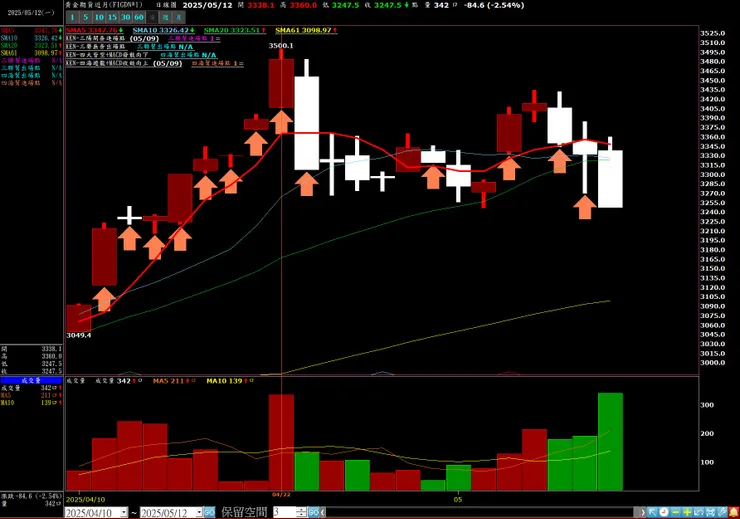This screenshot has width=740, height=519.
Task: Click the MA5 211 volume indicator label
Action: pyautogui.click(x=175, y=381)
